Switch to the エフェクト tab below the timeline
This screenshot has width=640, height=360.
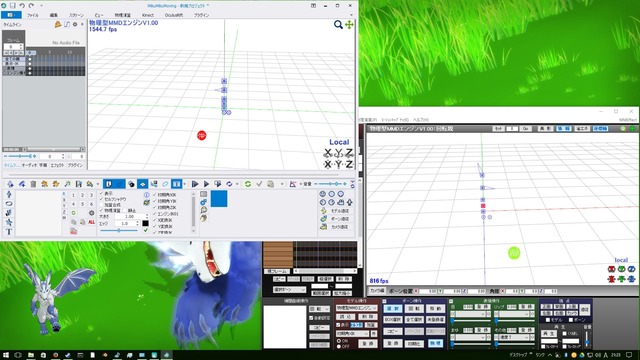57,165
